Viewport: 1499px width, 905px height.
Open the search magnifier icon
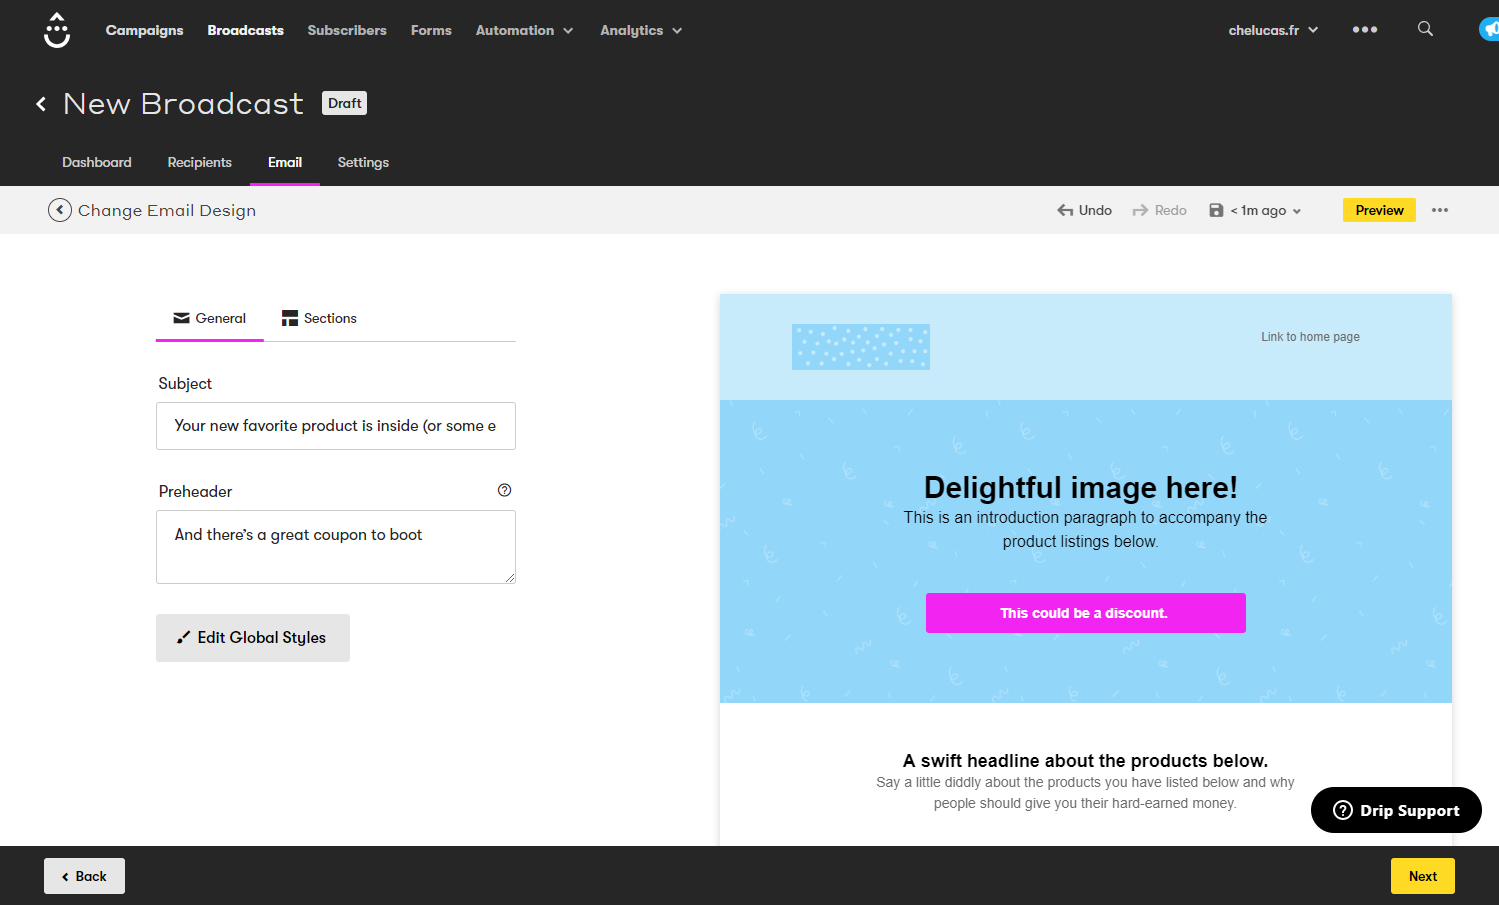click(1425, 29)
